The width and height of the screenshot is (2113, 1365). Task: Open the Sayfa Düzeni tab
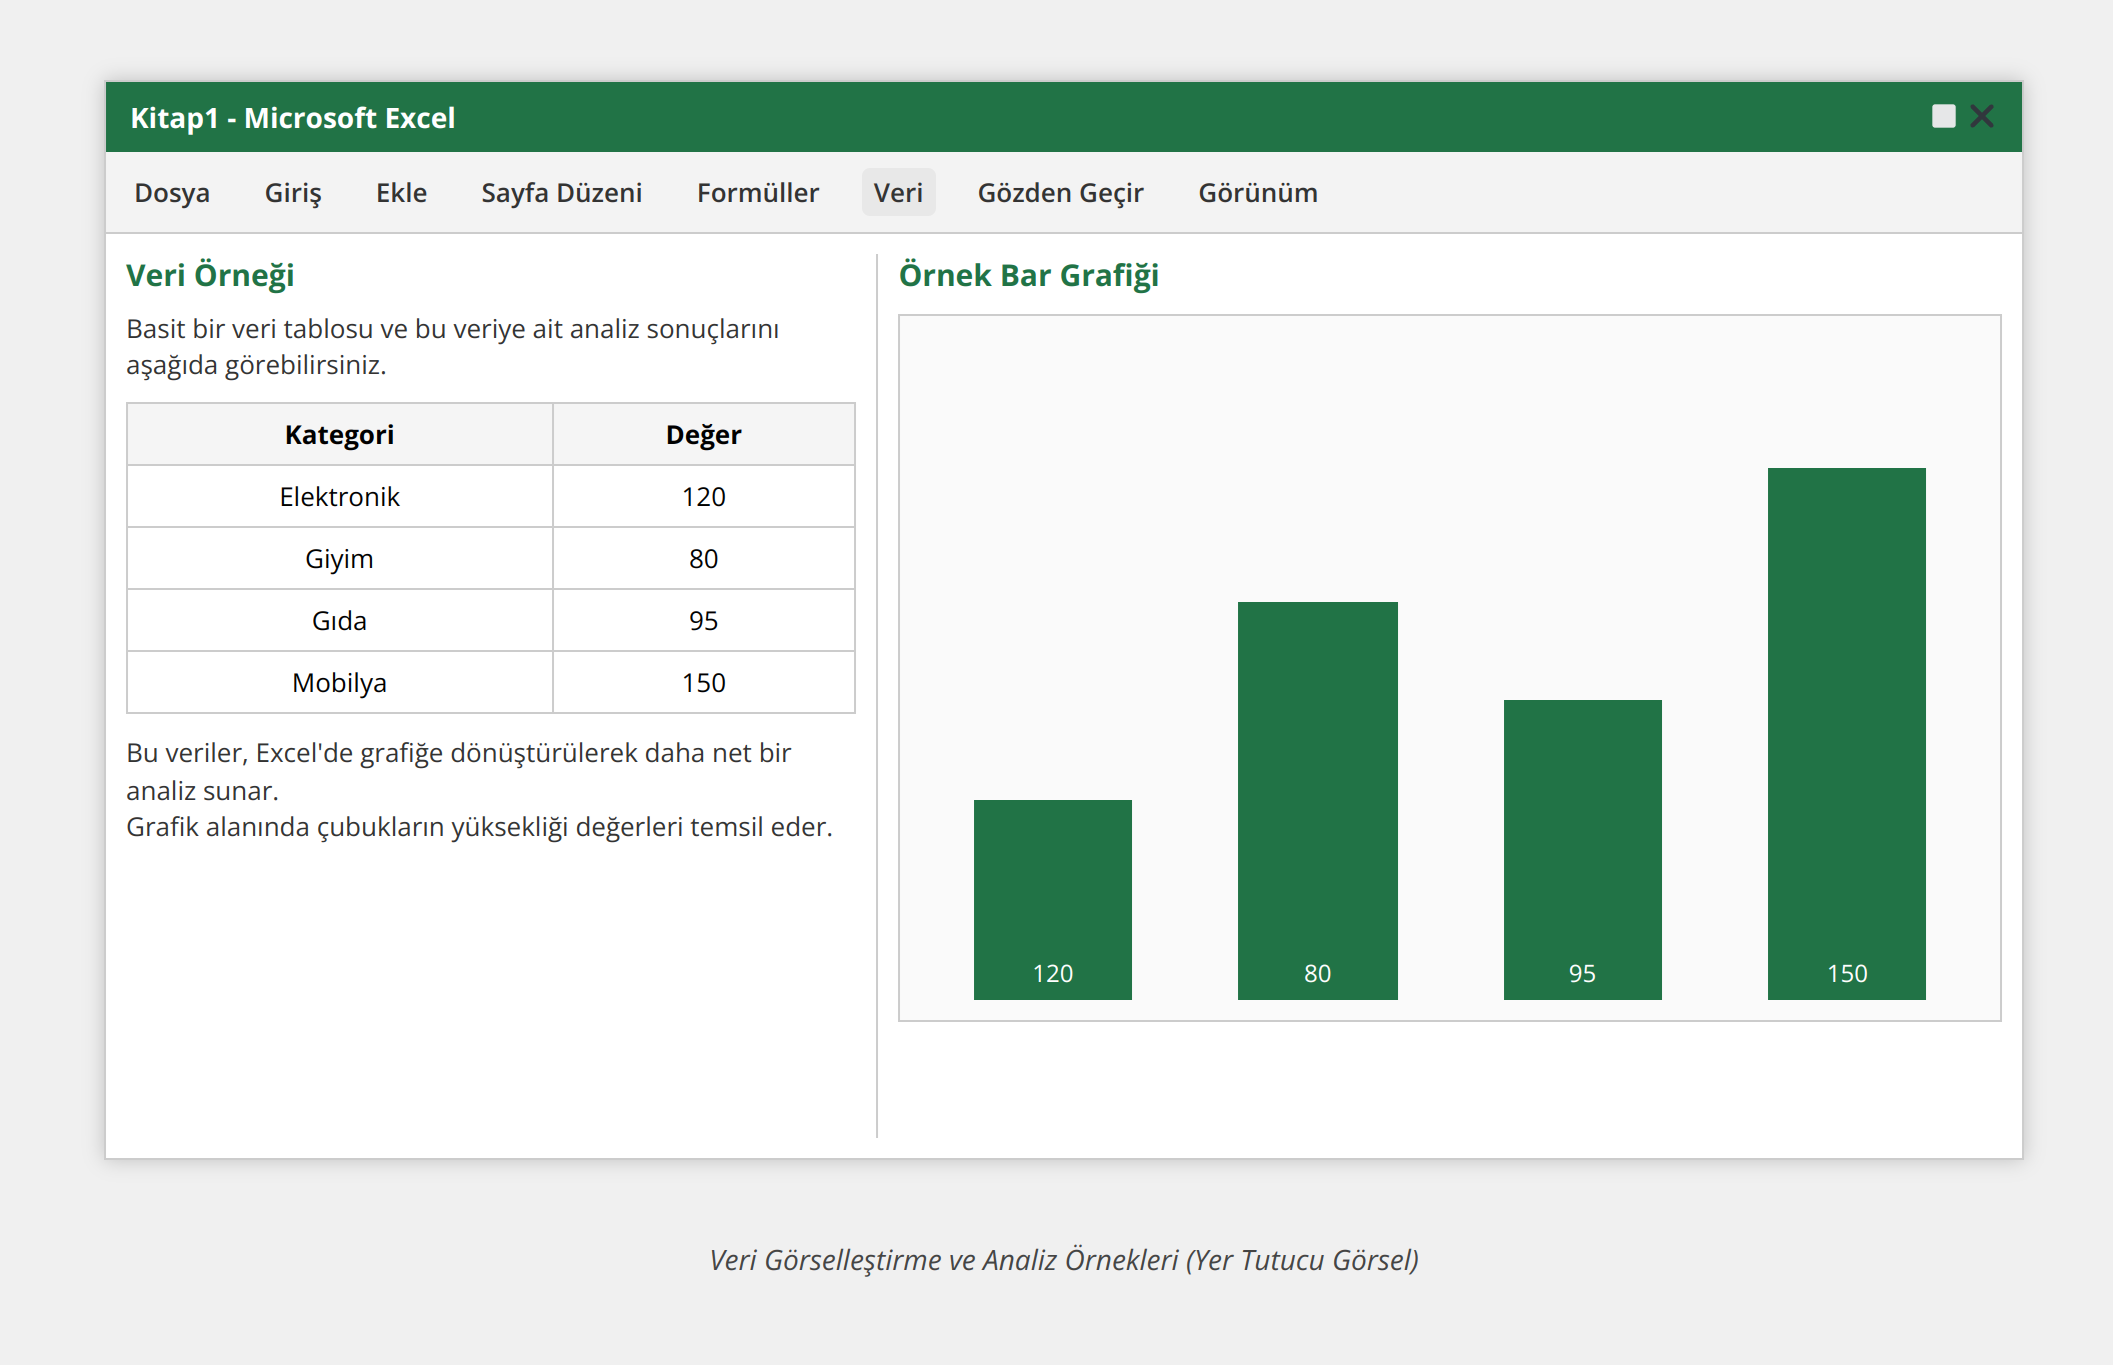tap(562, 192)
